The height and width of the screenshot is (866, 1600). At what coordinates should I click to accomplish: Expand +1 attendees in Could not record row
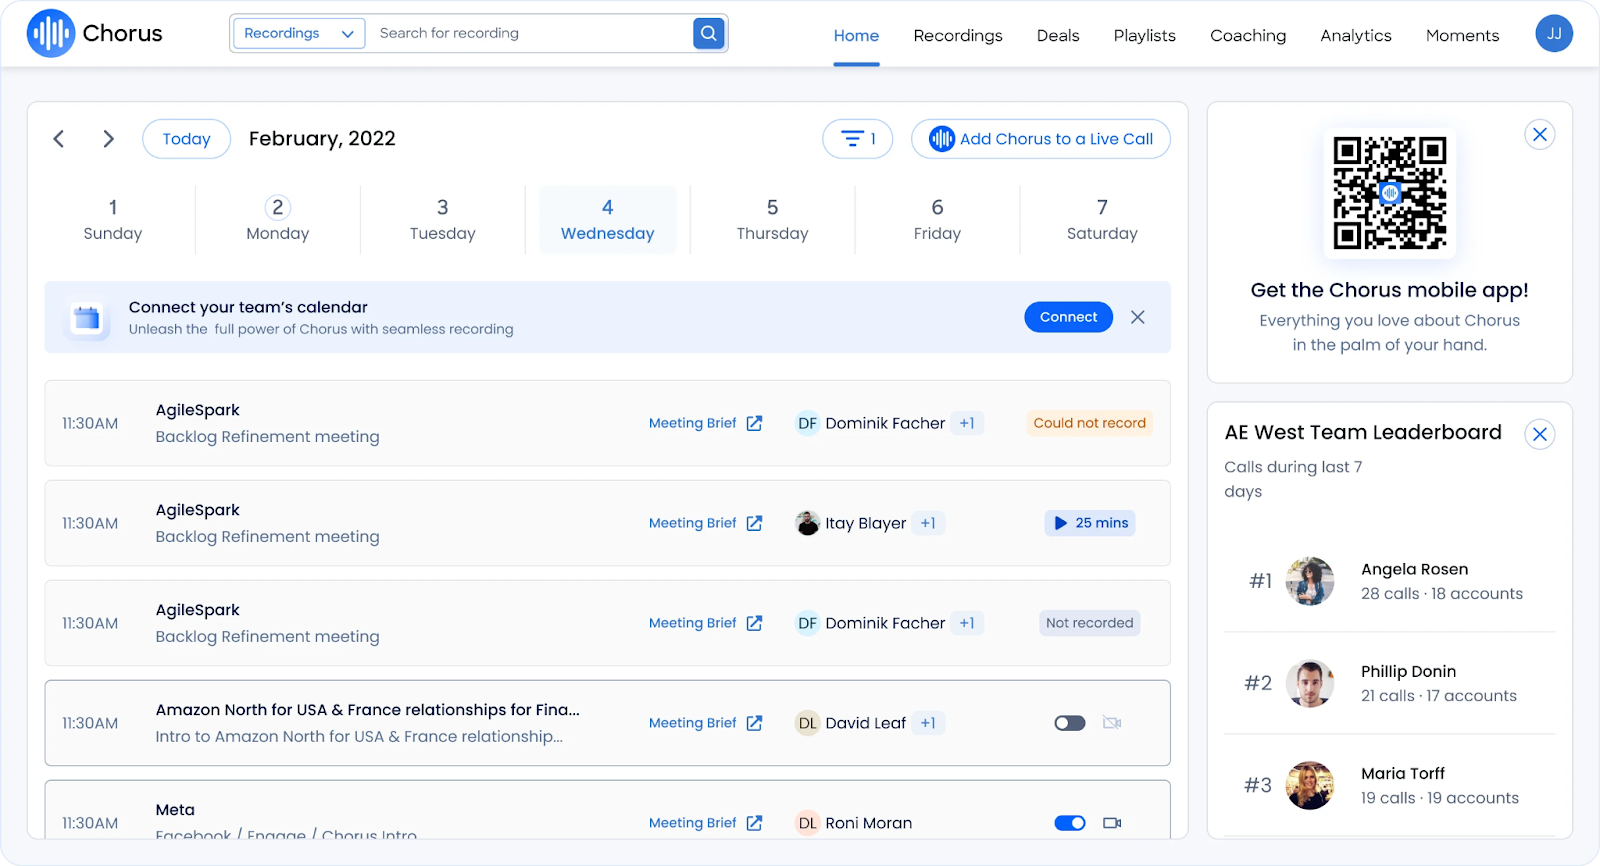[x=967, y=423]
